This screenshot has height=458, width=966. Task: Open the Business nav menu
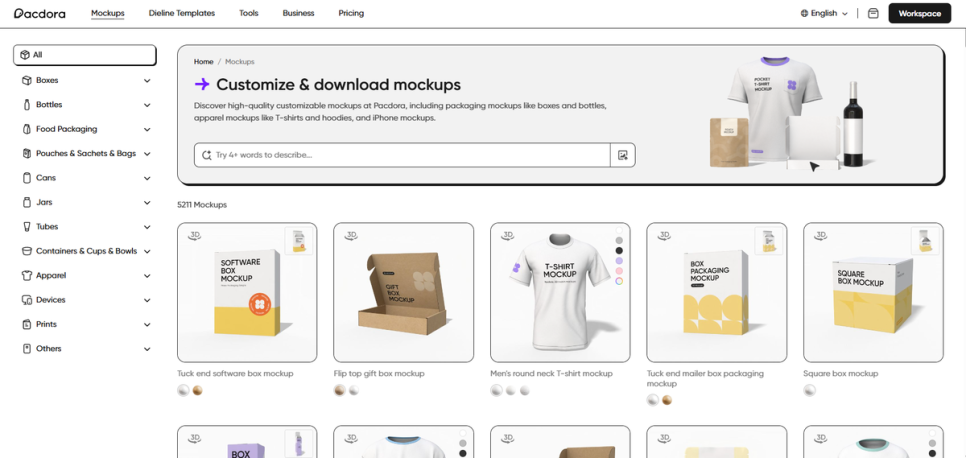298,13
